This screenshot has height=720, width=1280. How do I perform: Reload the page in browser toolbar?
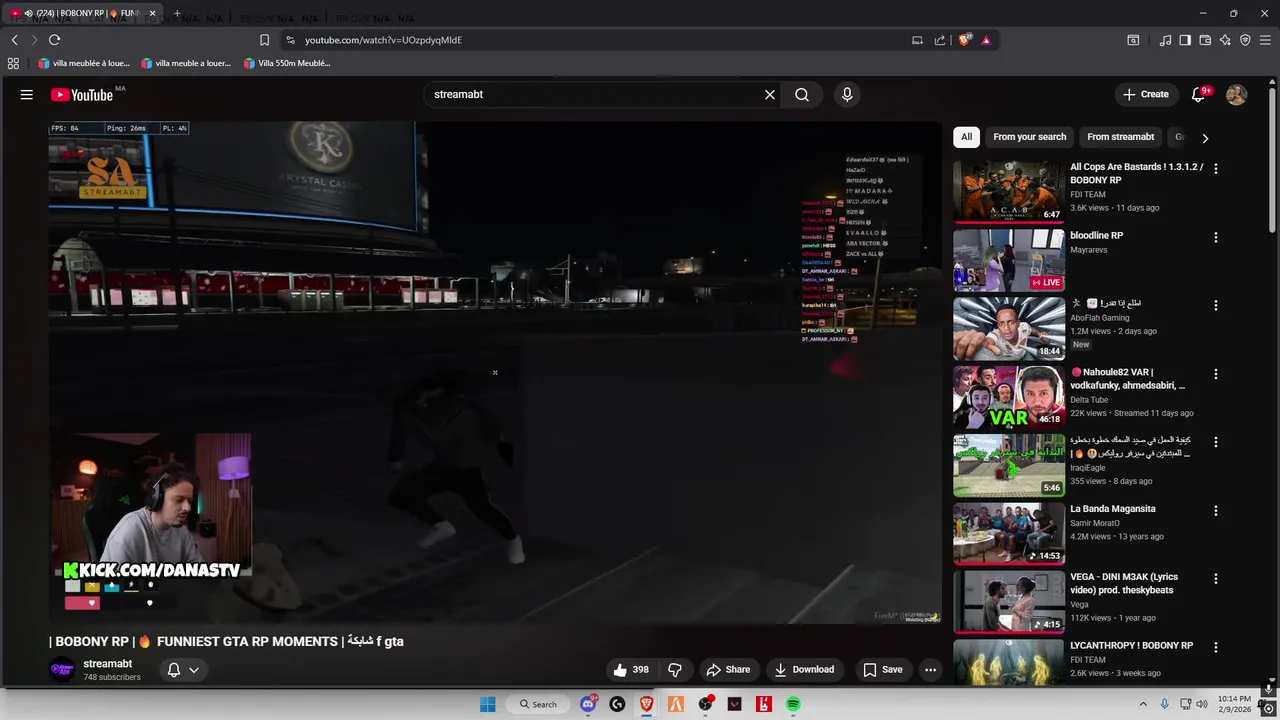coord(54,40)
